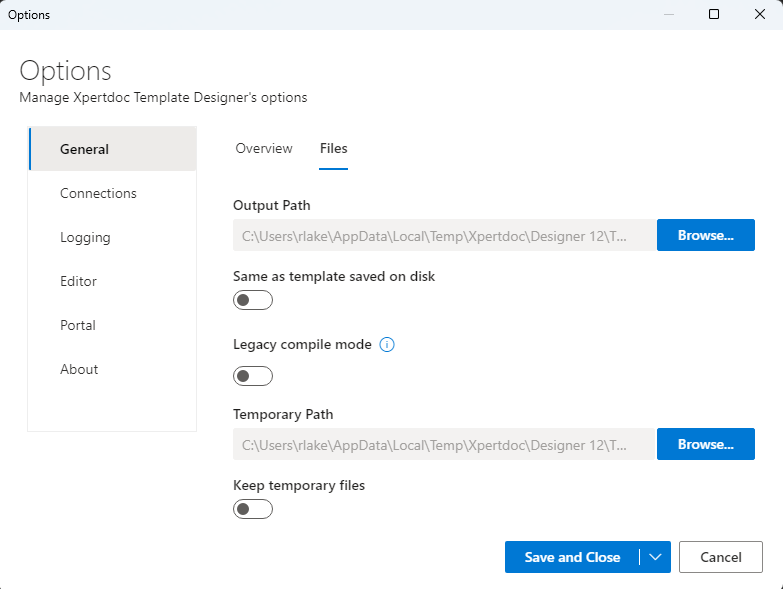Click the Options page heading

pyautogui.click(x=65, y=71)
